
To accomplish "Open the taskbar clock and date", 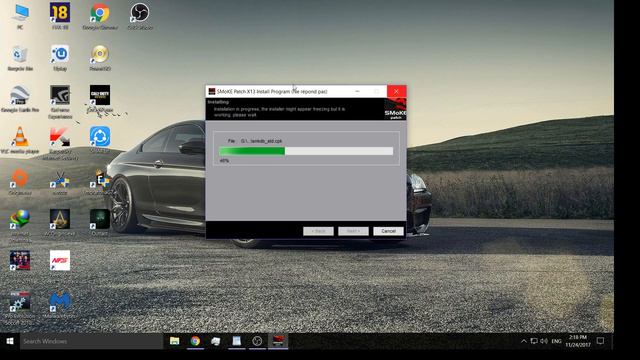I will click(578, 341).
